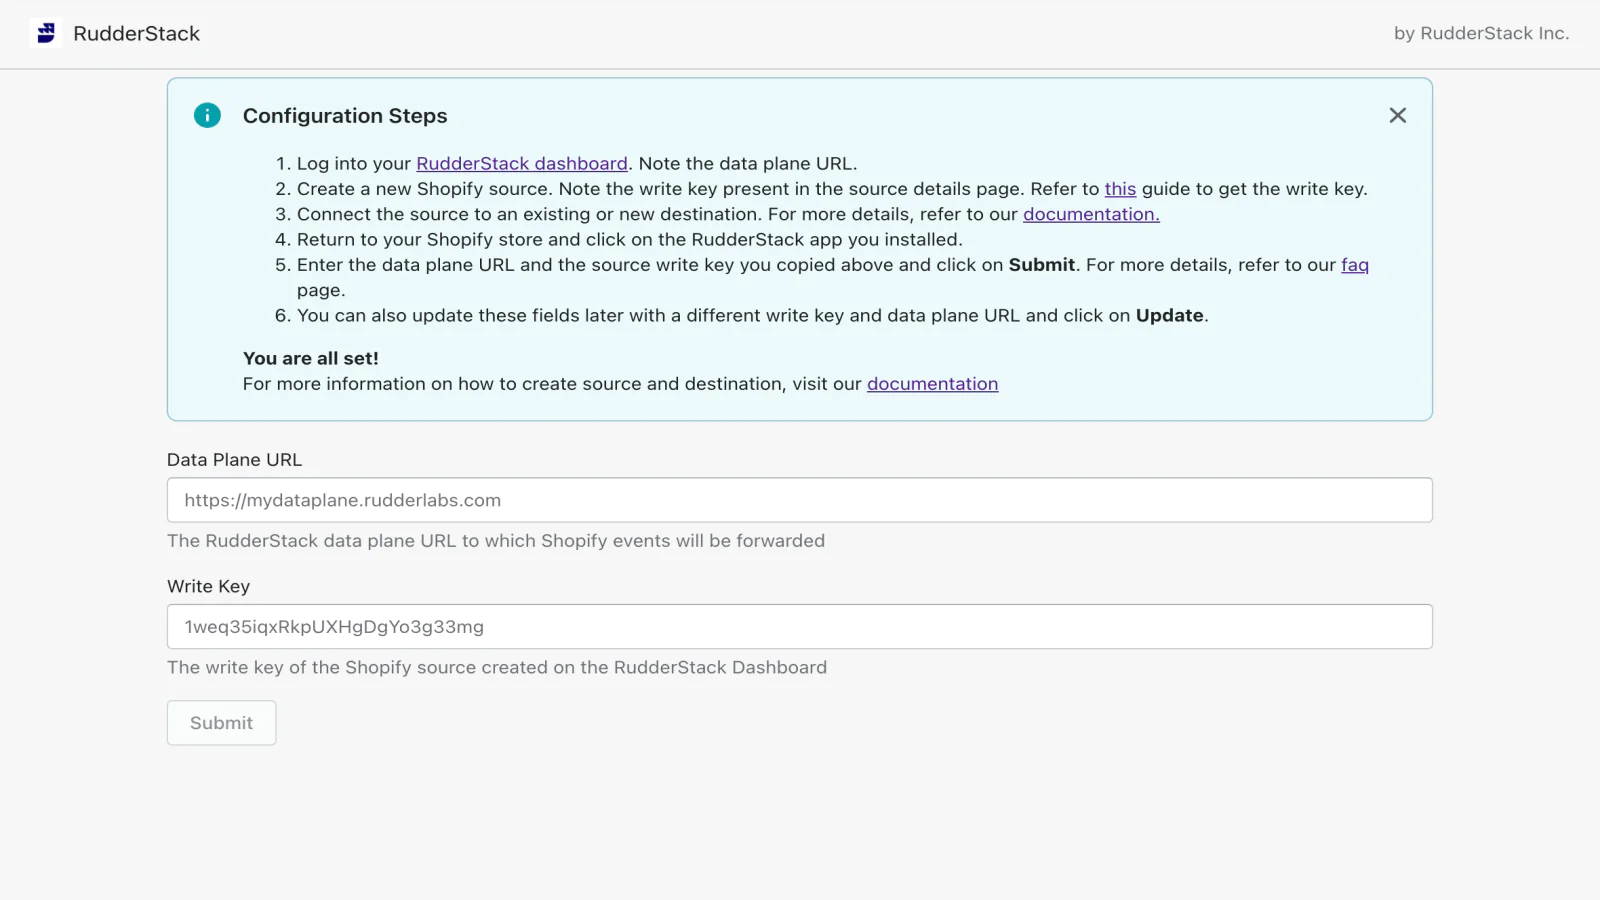Image resolution: width=1600 pixels, height=900 pixels.
Task: Click the RudderStack logo icon in the header
Action: tap(45, 33)
